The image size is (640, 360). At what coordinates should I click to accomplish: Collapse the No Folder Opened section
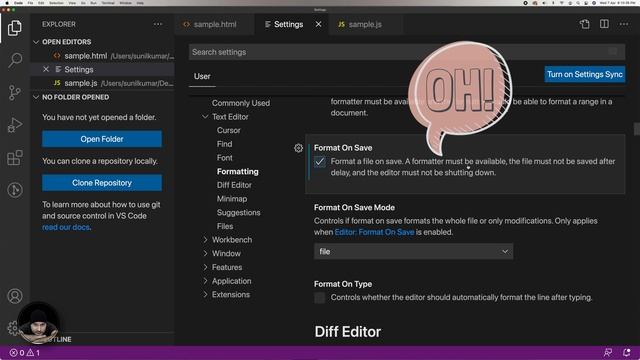(x=36, y=97)
